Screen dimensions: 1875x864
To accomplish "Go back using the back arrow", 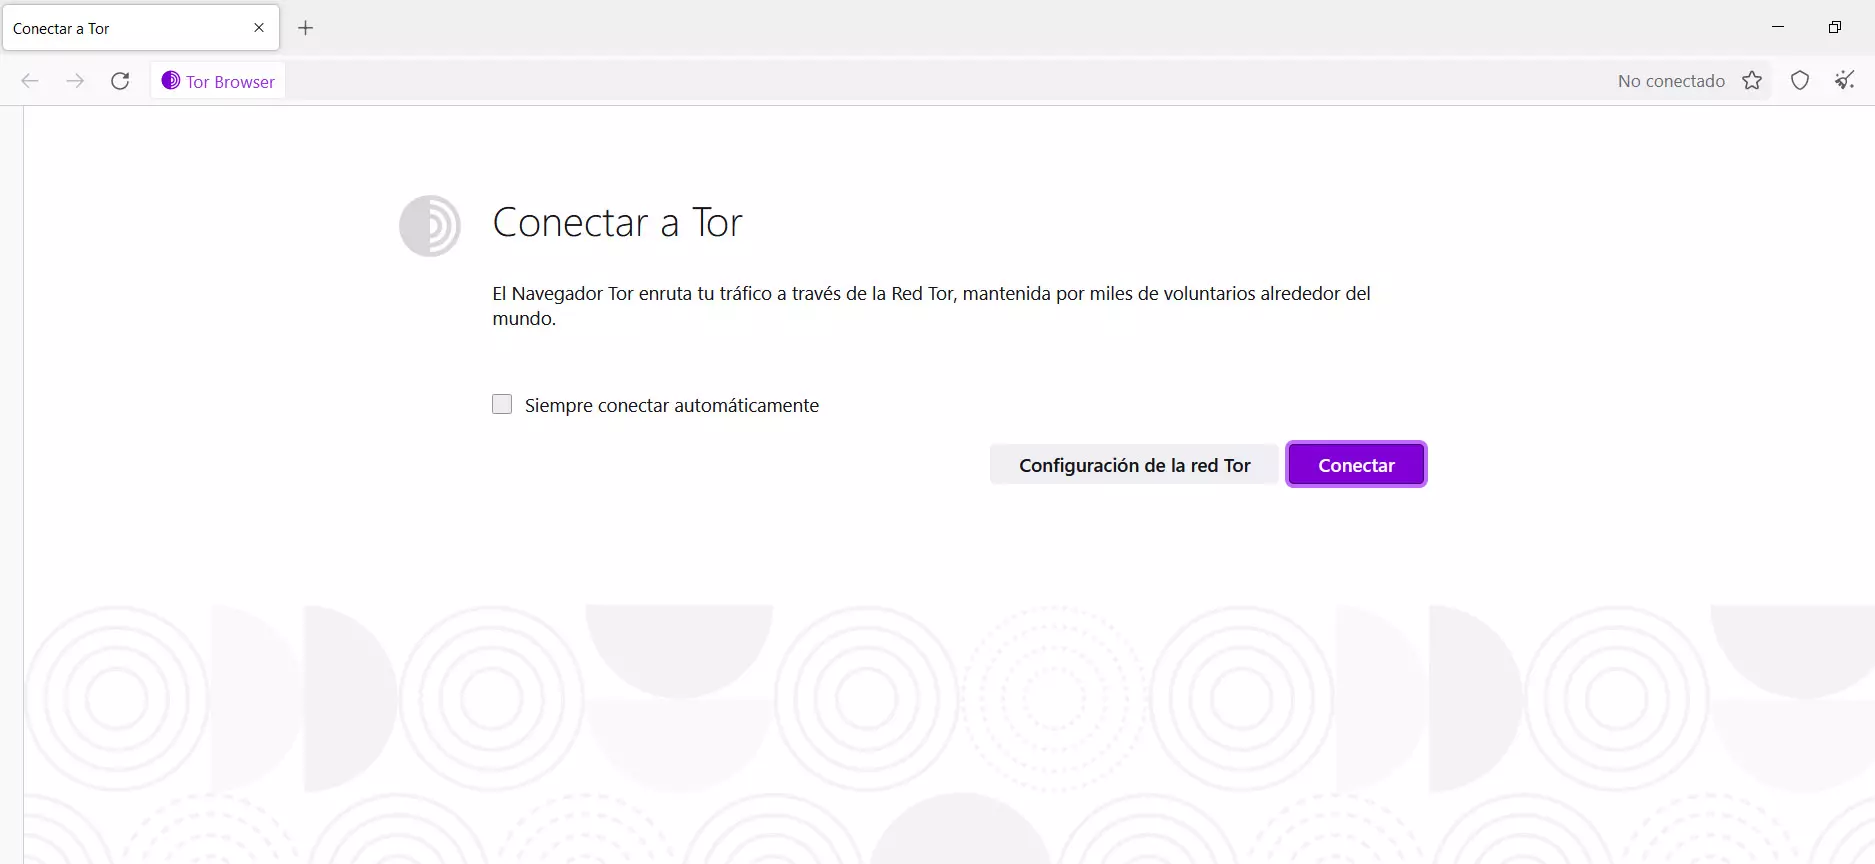I will pyautogui.click(x=30, y=81).
